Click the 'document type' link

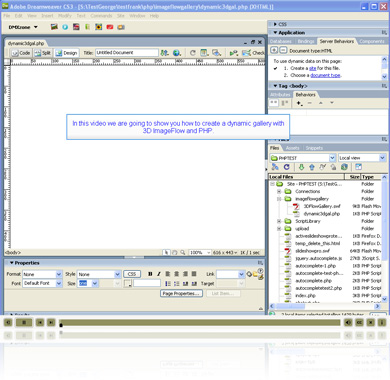point(325,75)
